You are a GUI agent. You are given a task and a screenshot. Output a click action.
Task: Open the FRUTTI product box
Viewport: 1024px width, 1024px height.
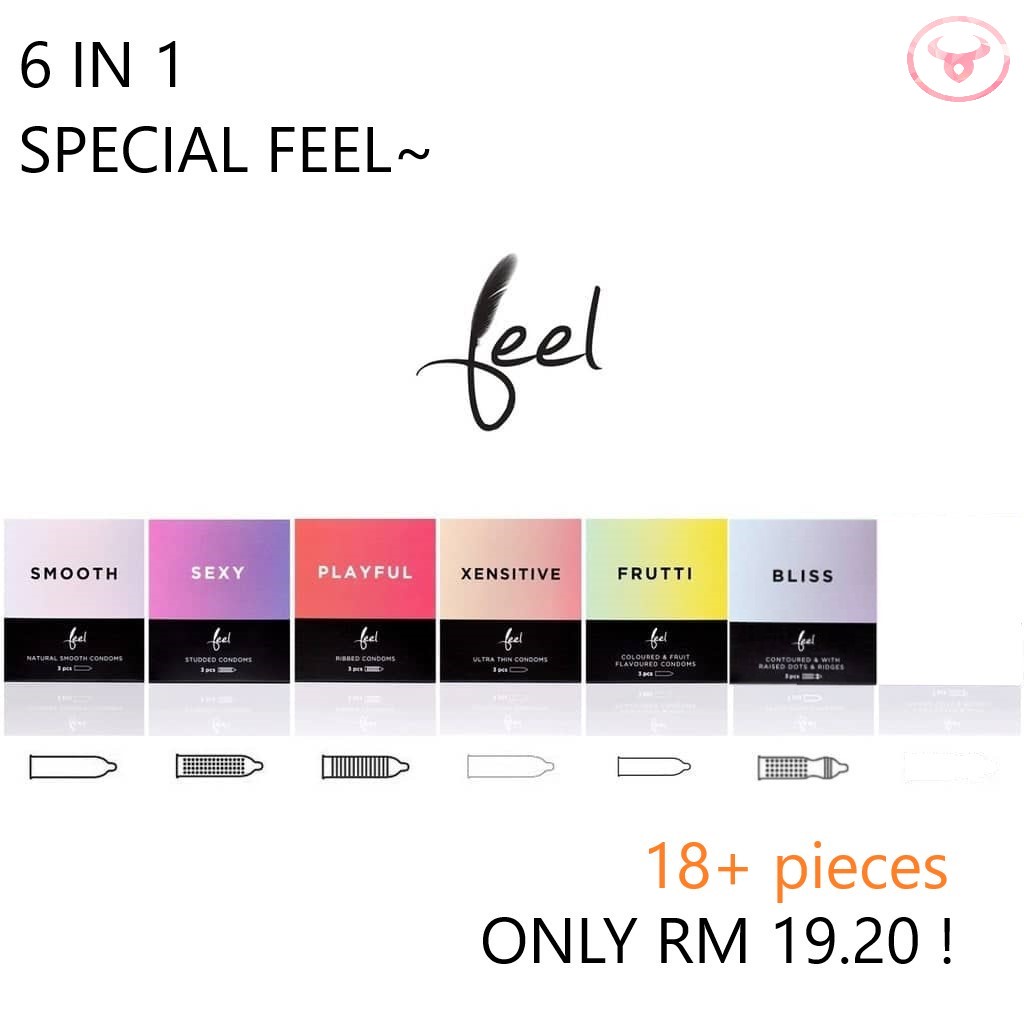(x=656, y=601)
